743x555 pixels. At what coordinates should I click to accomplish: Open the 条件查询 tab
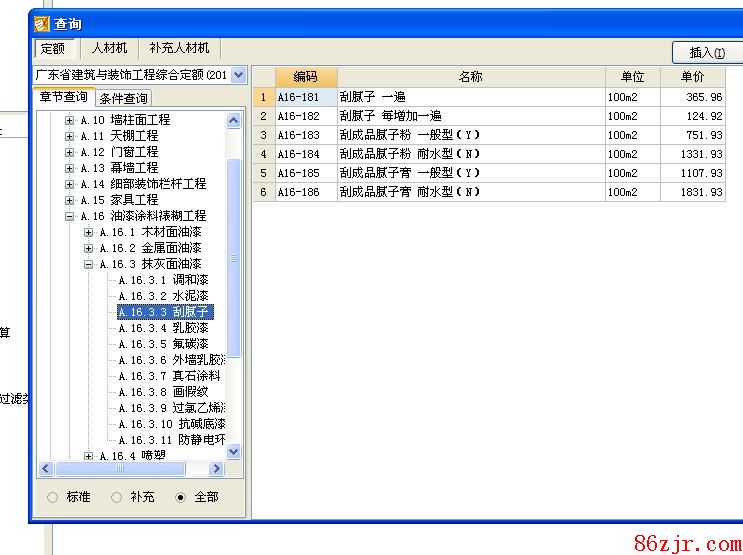[x=123, y=98]
